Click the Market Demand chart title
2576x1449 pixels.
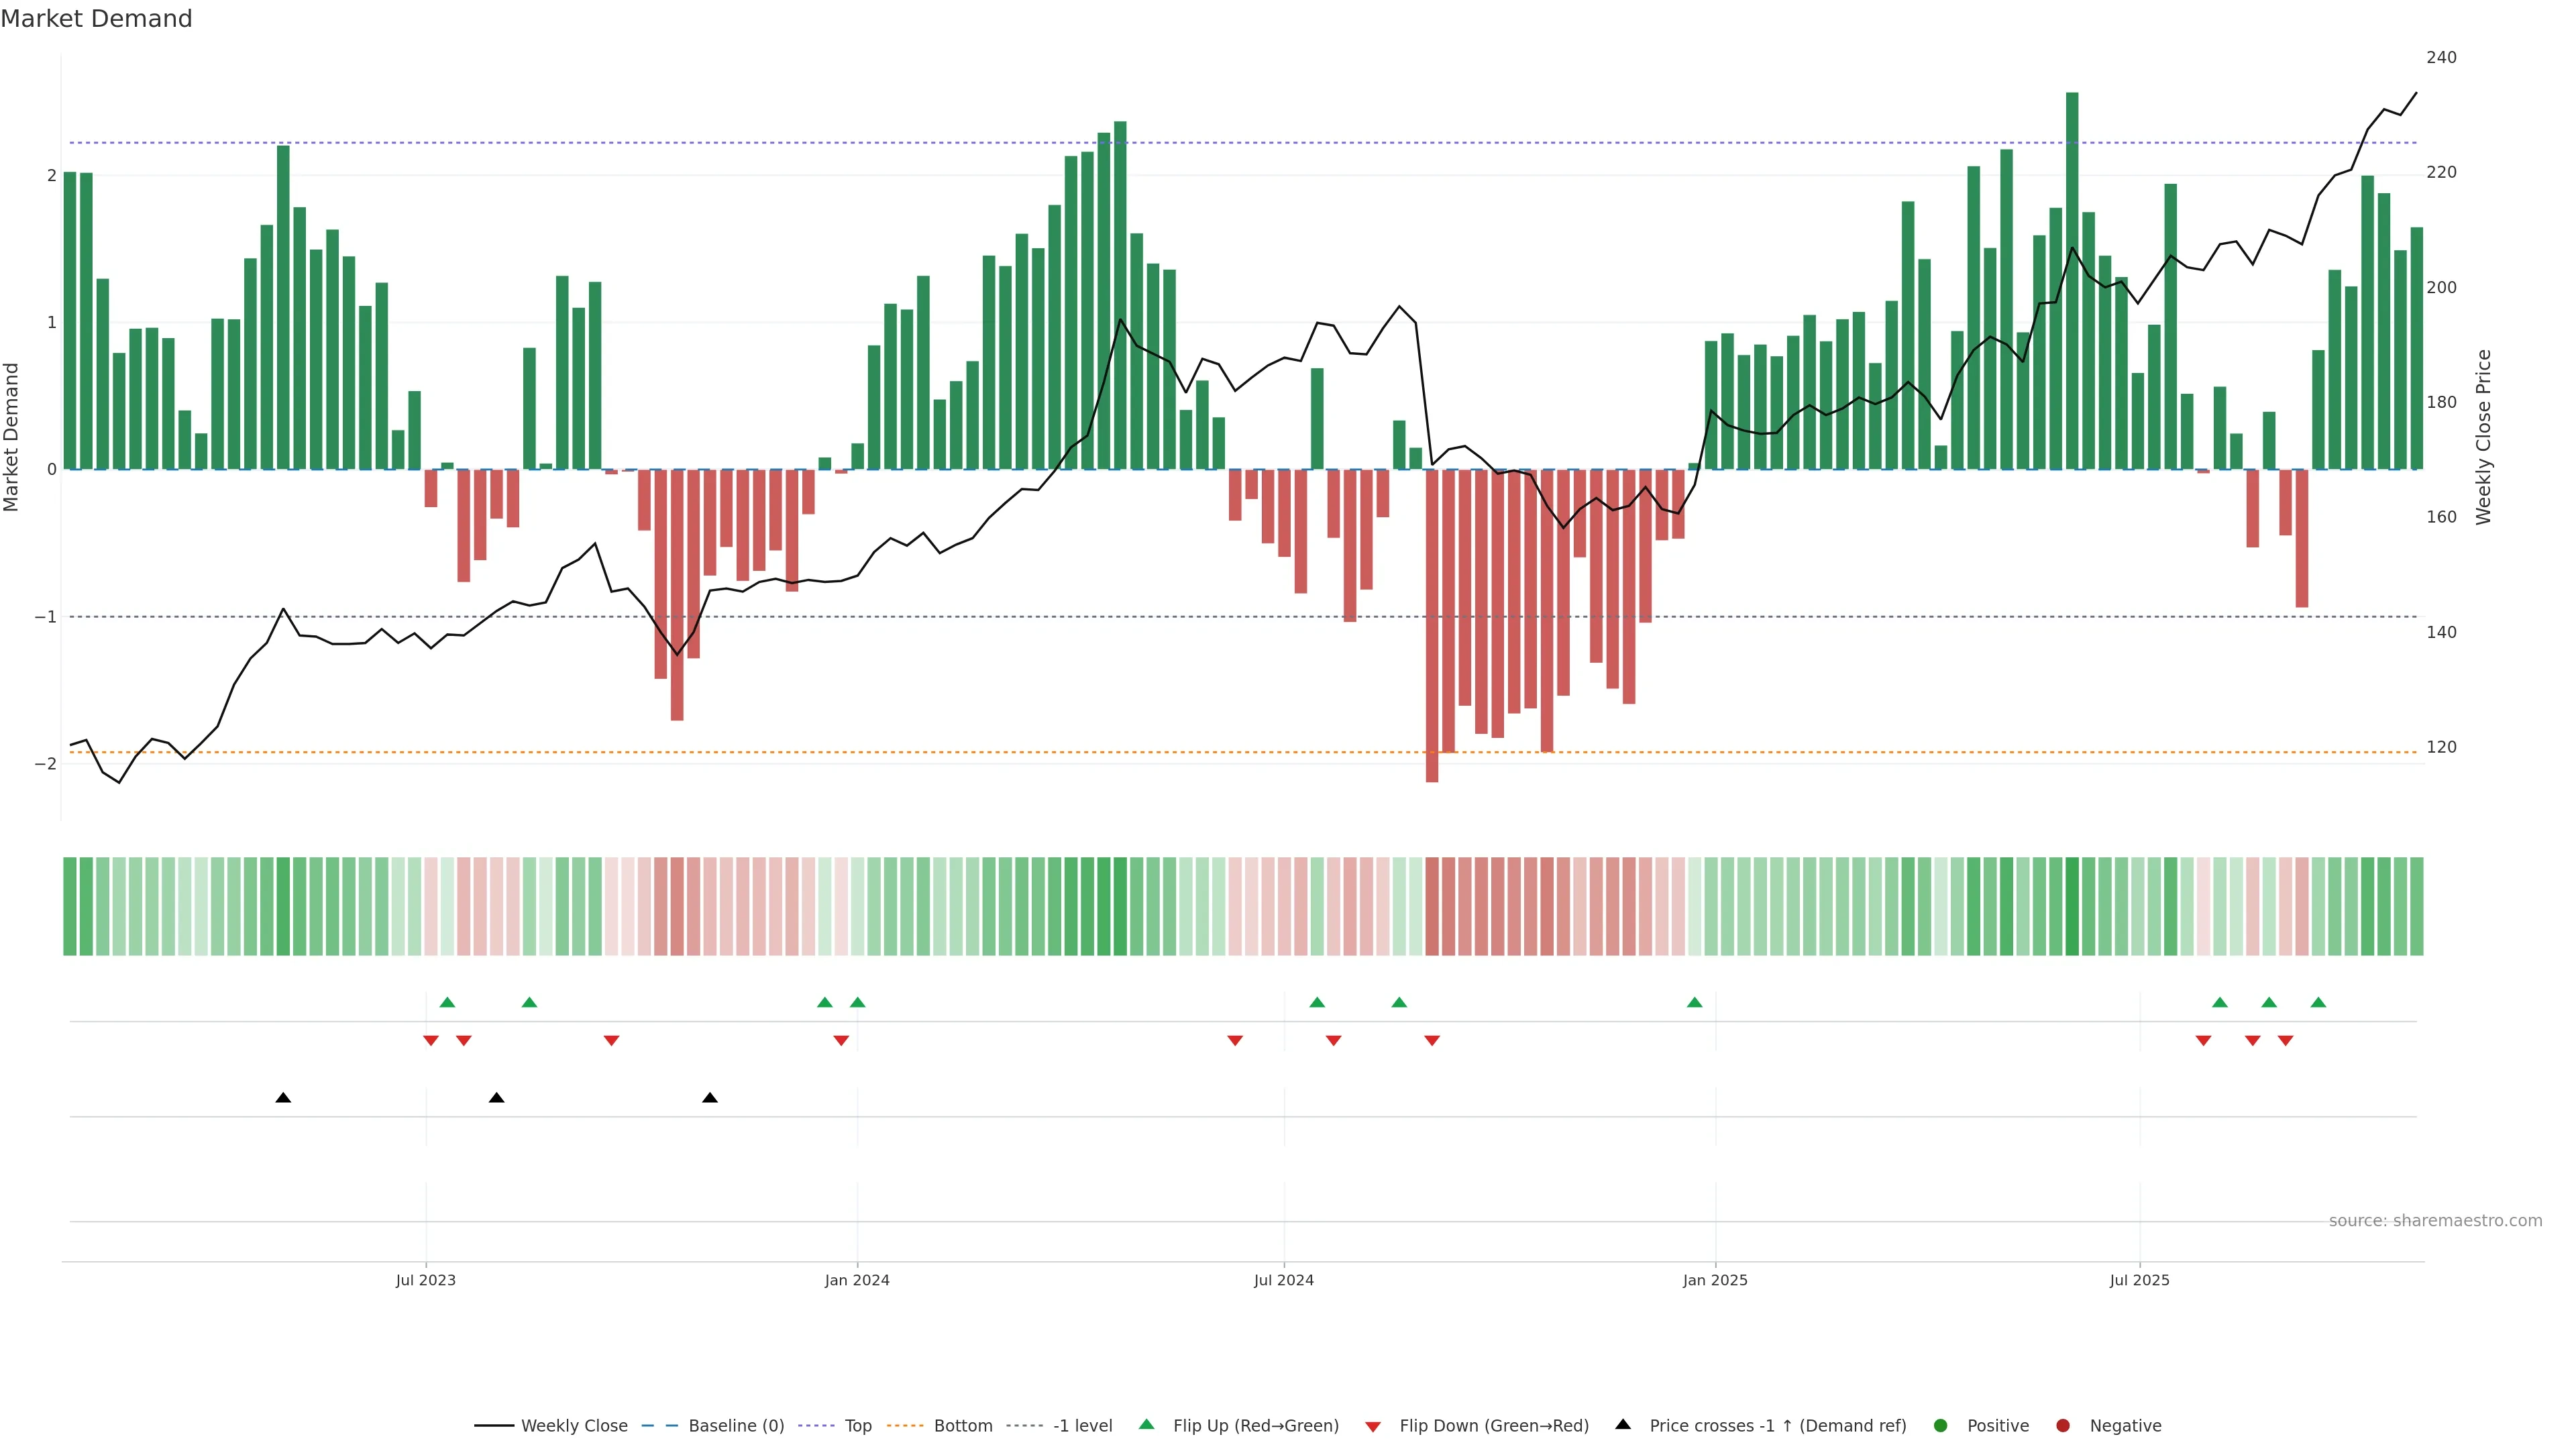point(96,19)
